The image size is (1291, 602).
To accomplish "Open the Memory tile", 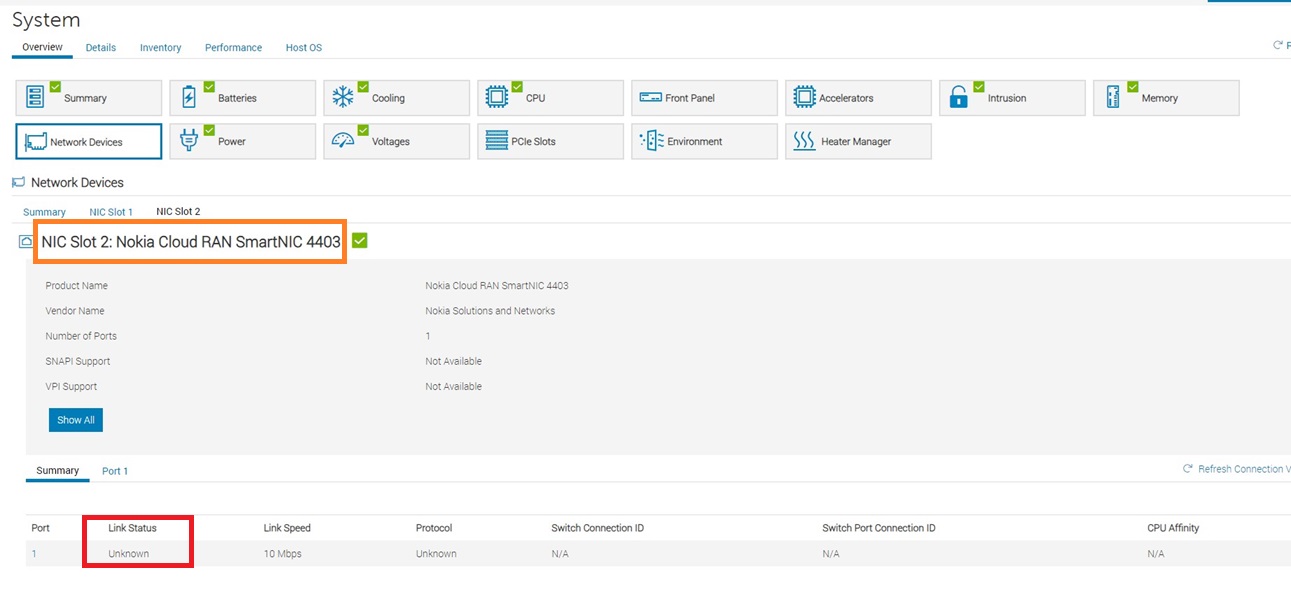I will coord(1166,98).
